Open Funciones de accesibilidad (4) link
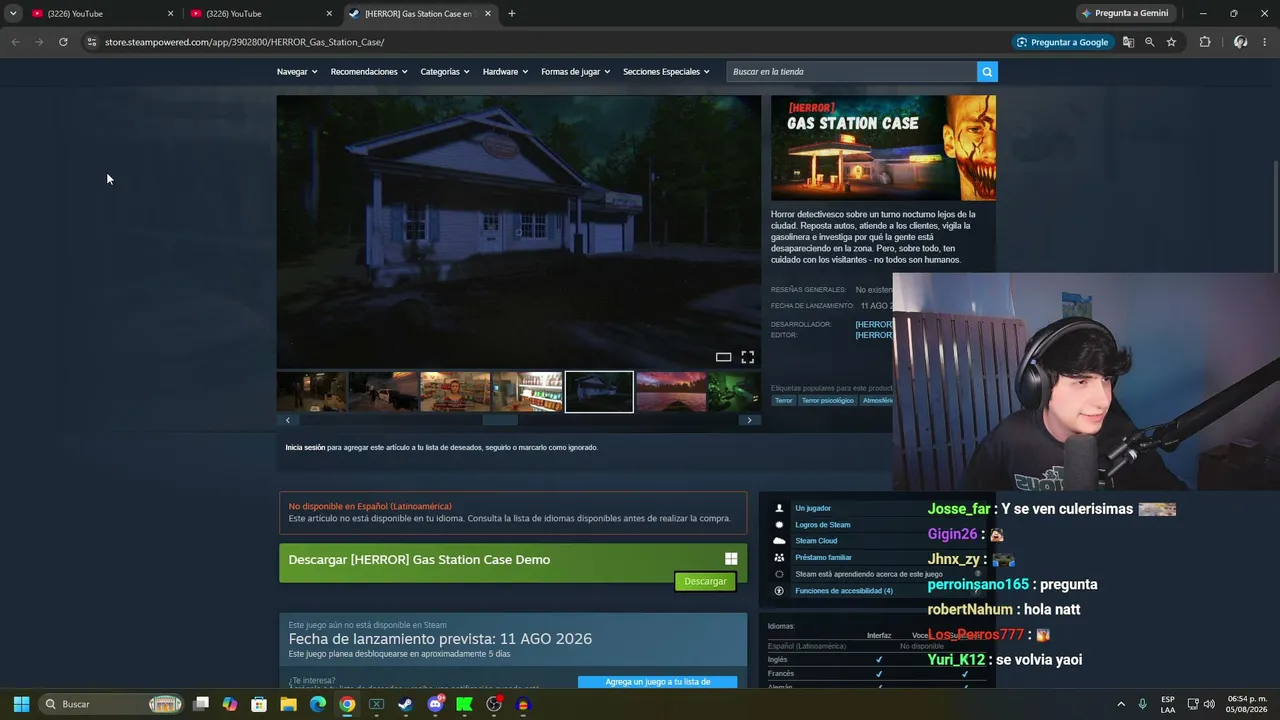 [844, 591]
